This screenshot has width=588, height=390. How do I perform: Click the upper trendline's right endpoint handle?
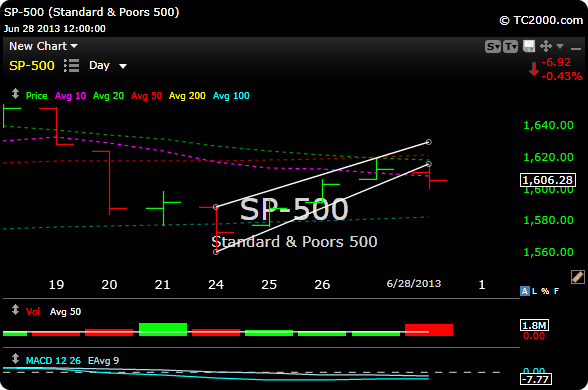pos(429,142)
